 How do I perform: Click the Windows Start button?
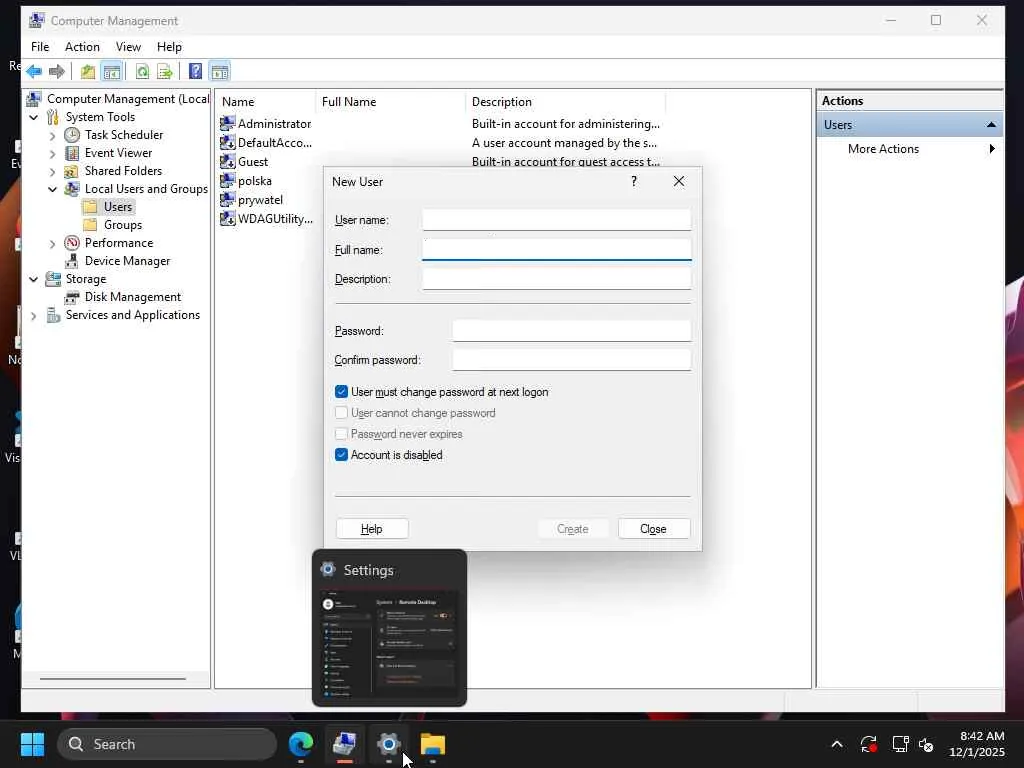32,744
